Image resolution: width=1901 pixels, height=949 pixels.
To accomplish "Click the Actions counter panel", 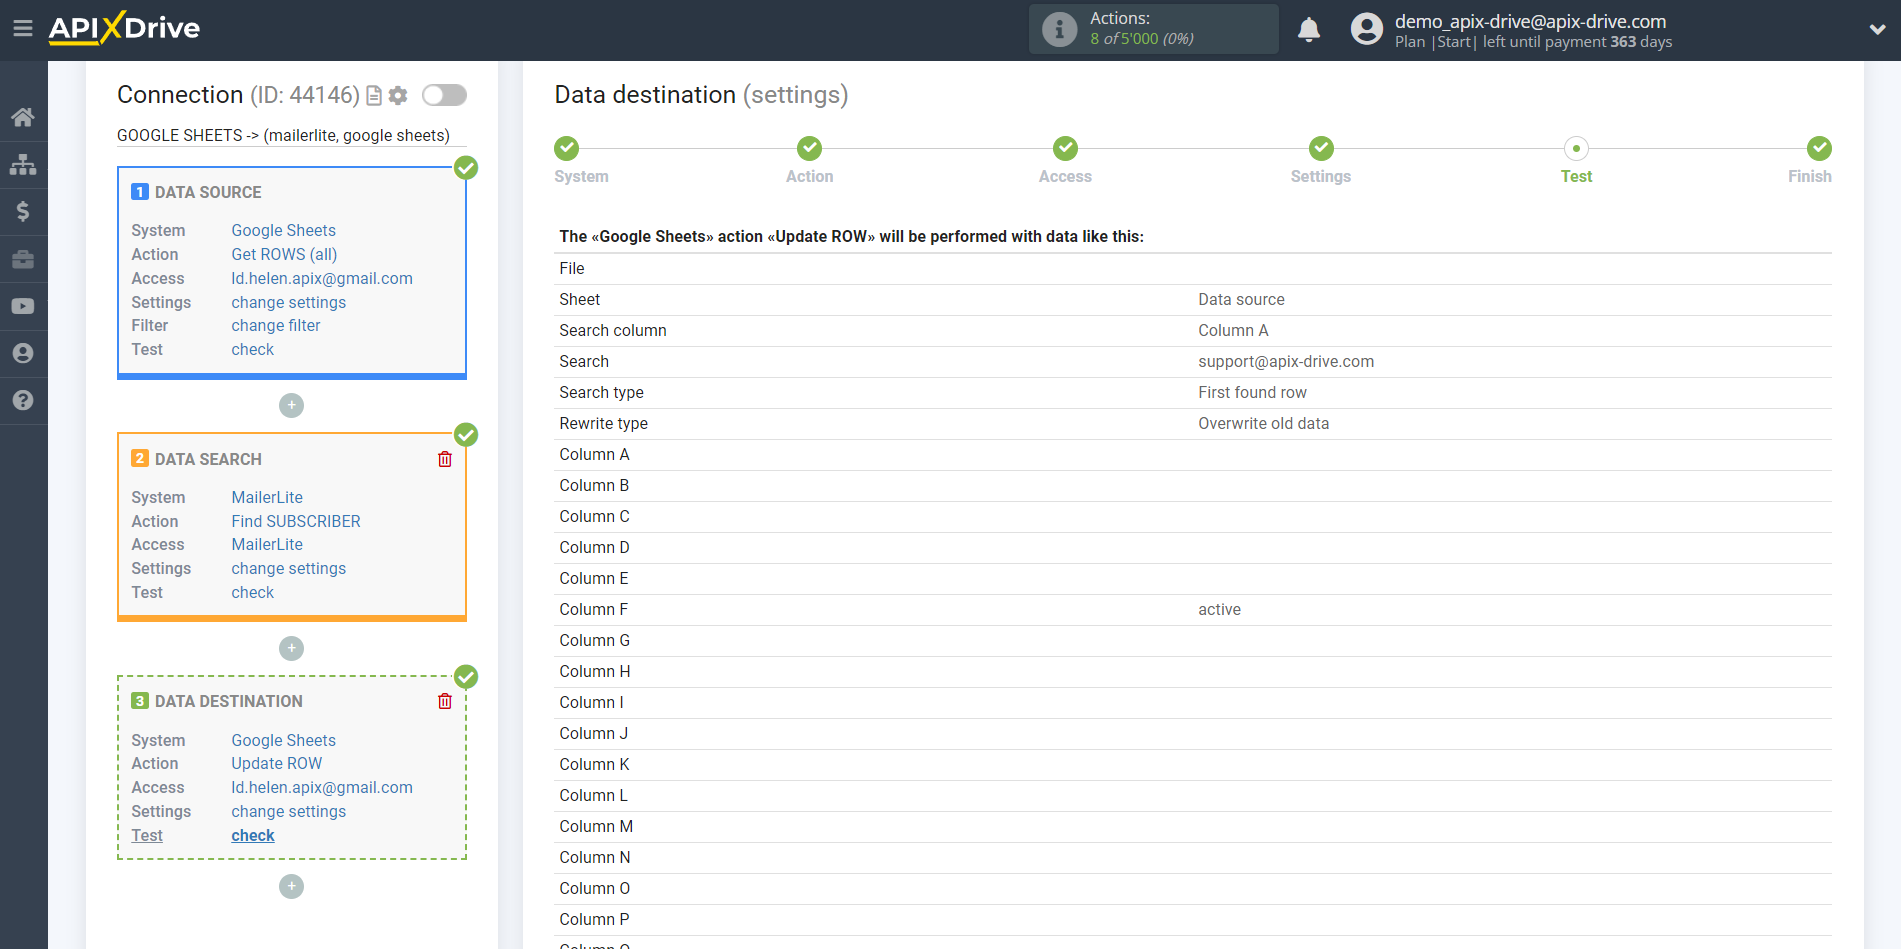I will [x=1153, y=29].
